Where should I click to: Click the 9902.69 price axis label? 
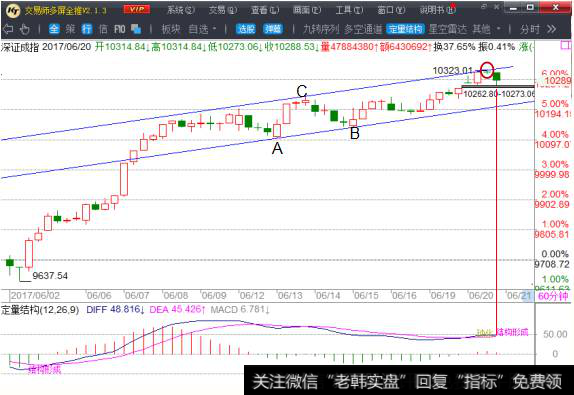tap(552, 204)
